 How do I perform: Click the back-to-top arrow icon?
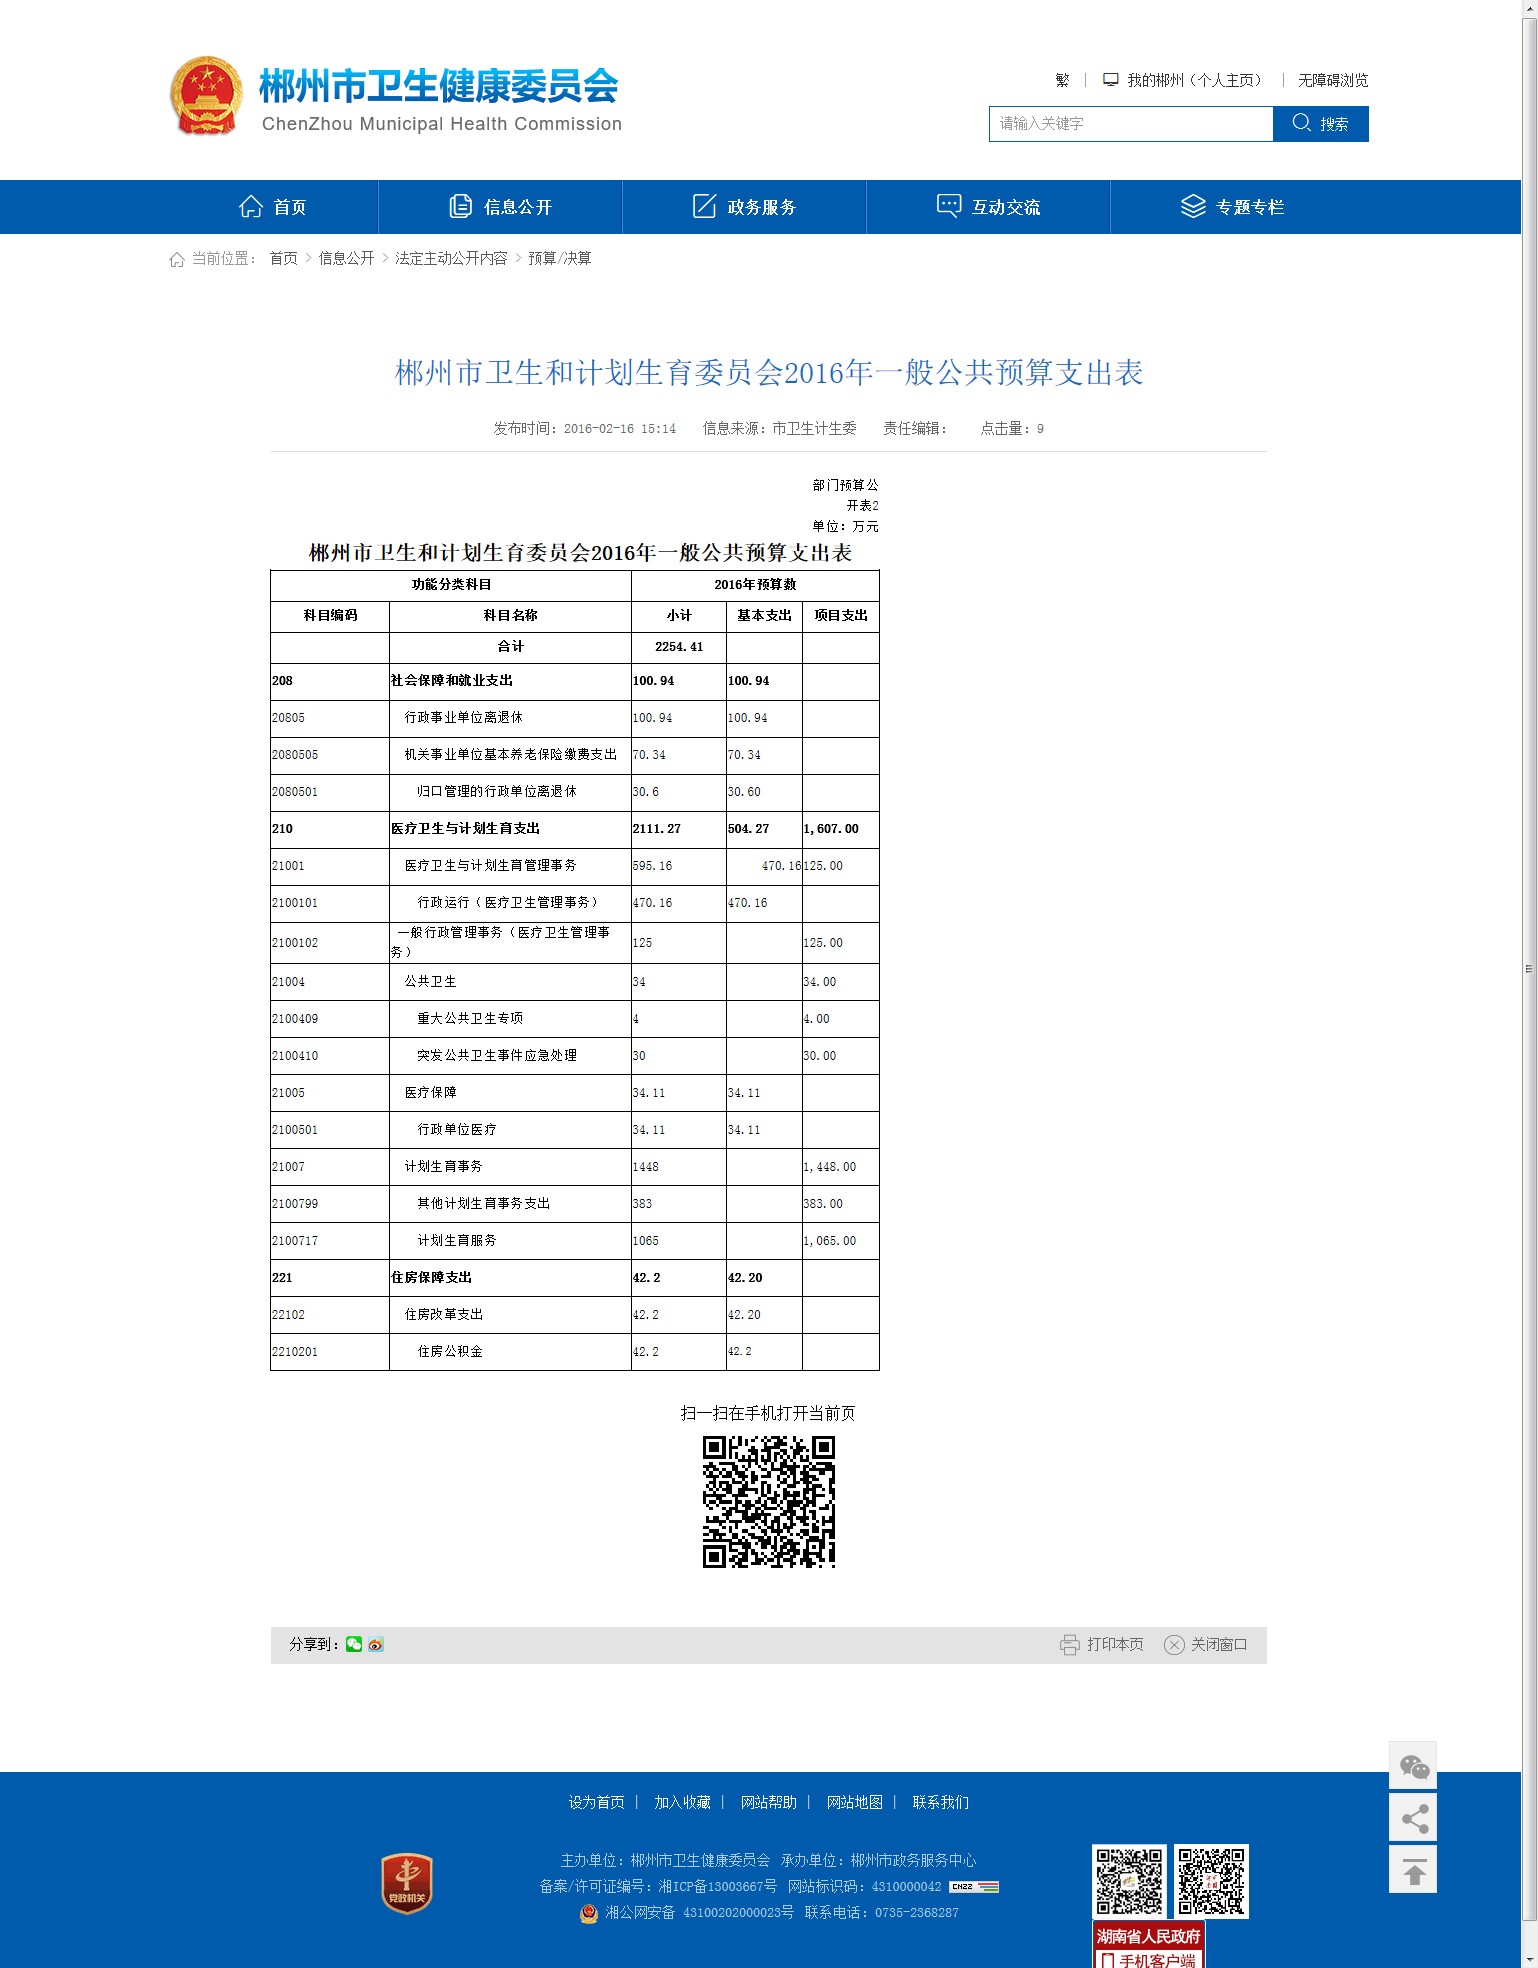pos(1413,1870)
